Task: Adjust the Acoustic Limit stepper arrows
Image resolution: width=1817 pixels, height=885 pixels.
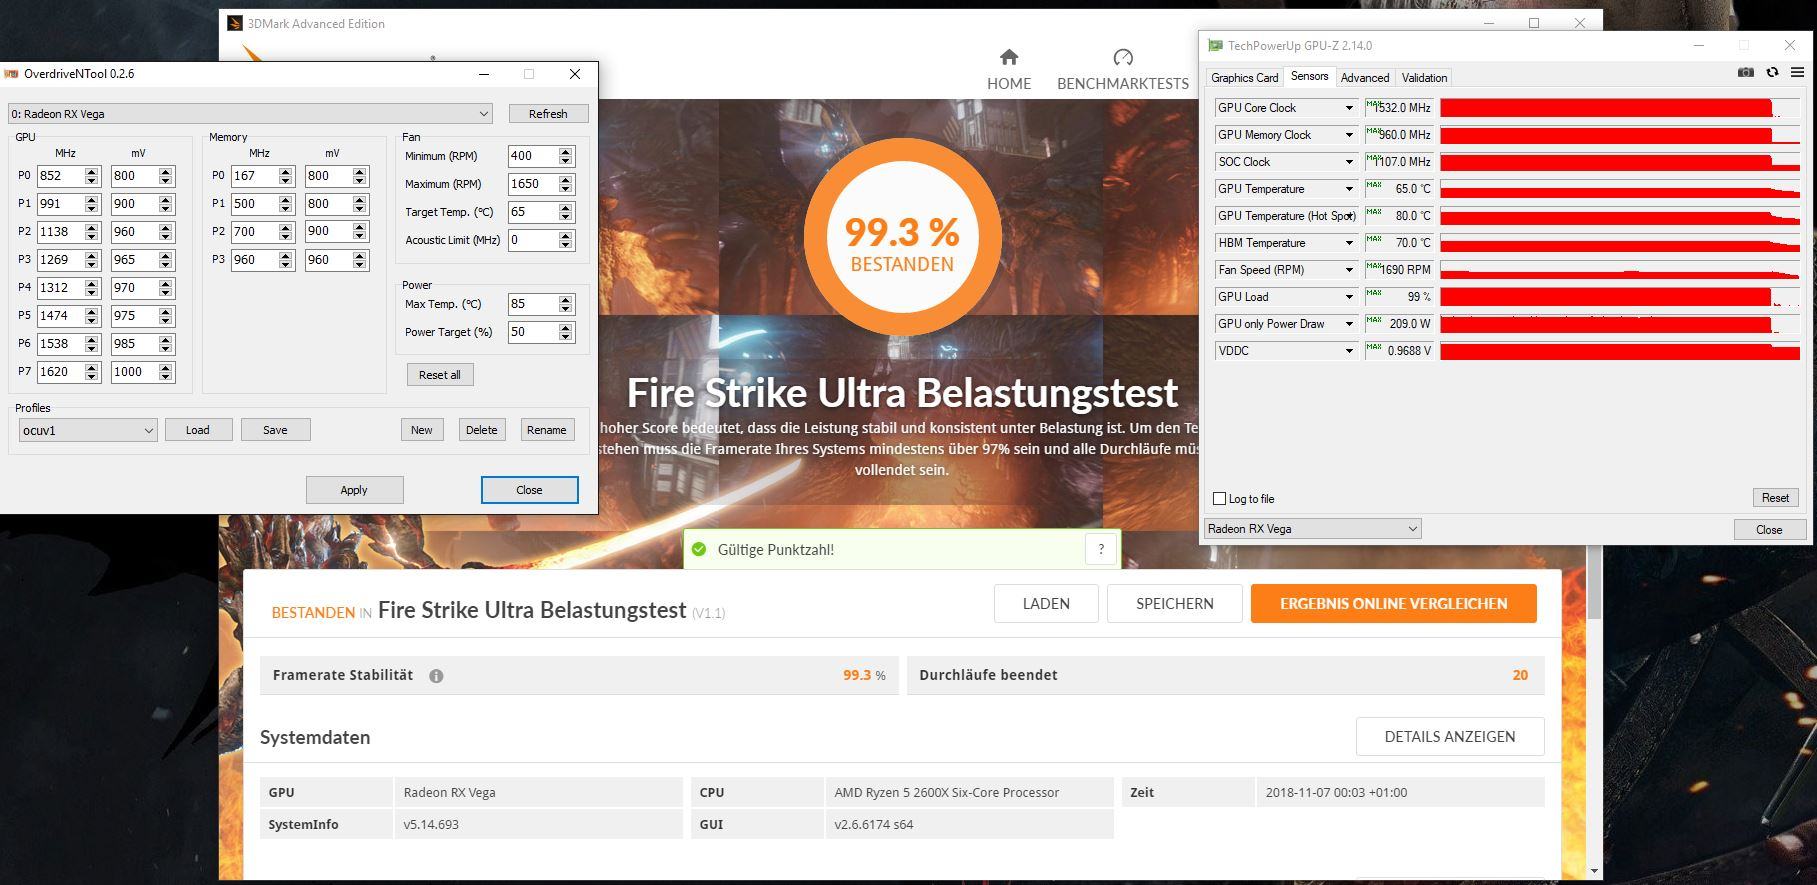Action: point(566,240)
